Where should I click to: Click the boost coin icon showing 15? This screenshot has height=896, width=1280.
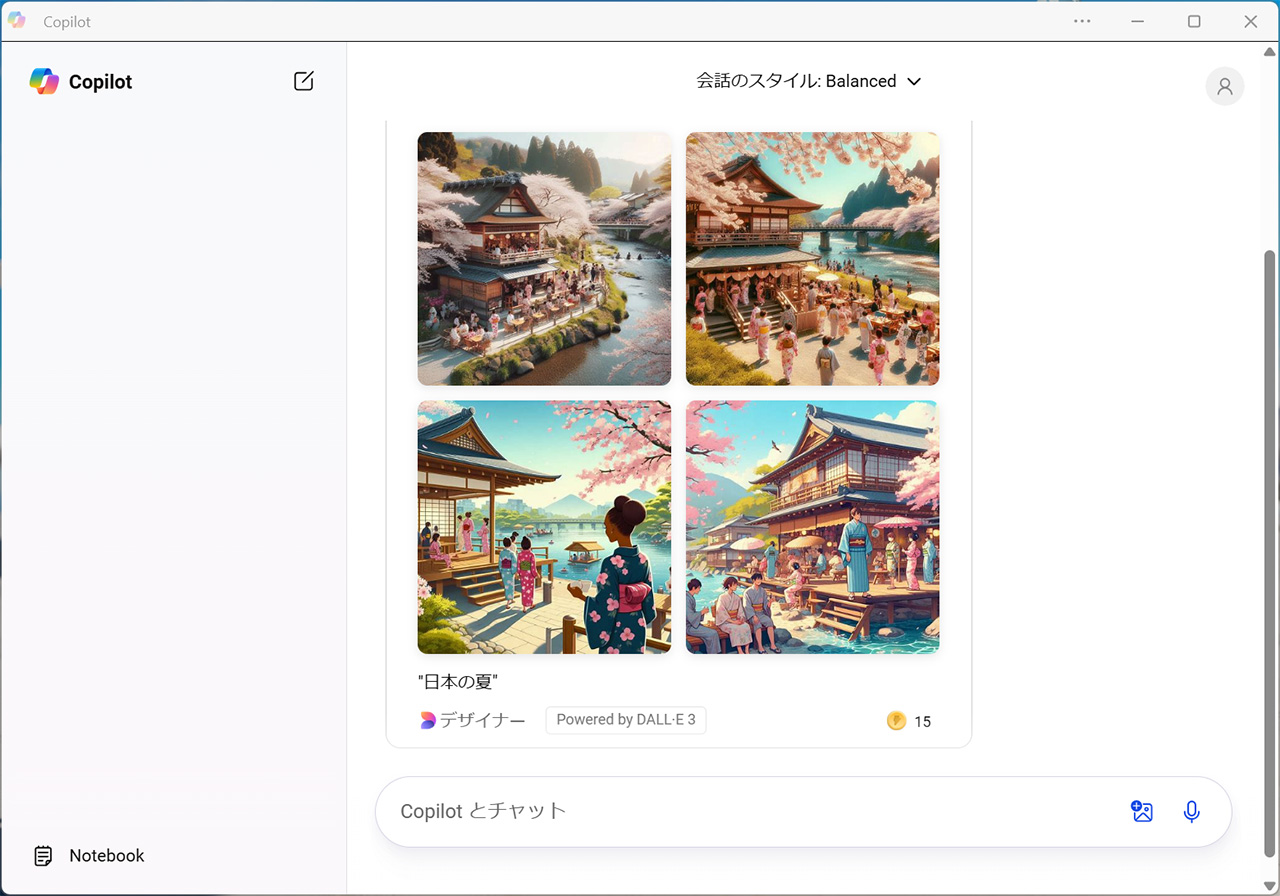[896, 721]
